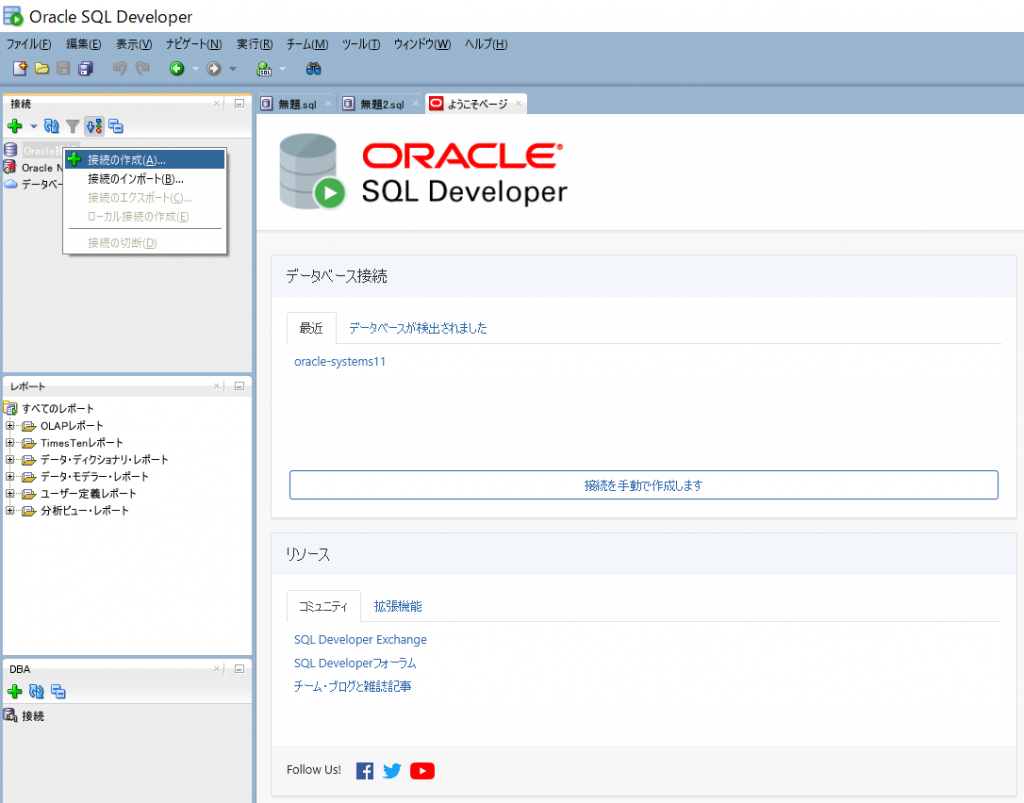The width and height of the screenshot is (1024, 803).
Task: Click Refresh icon in 接続 panel
Action: click(x=51, y=126)
